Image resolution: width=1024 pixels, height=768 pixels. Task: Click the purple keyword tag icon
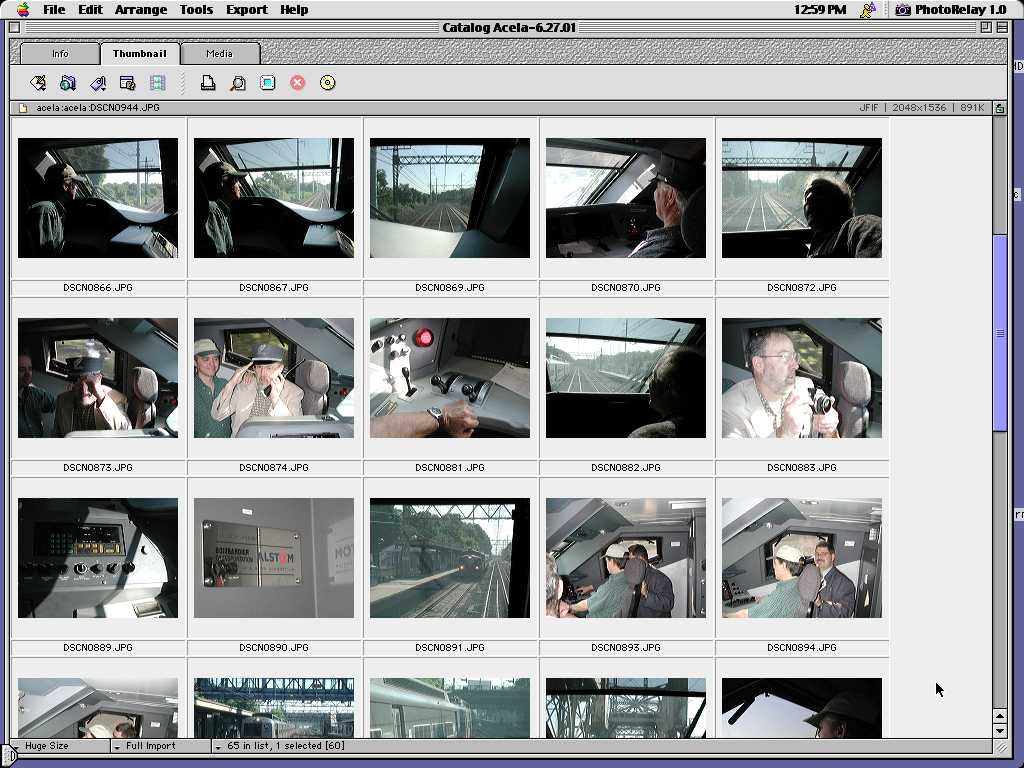[98, 83]
